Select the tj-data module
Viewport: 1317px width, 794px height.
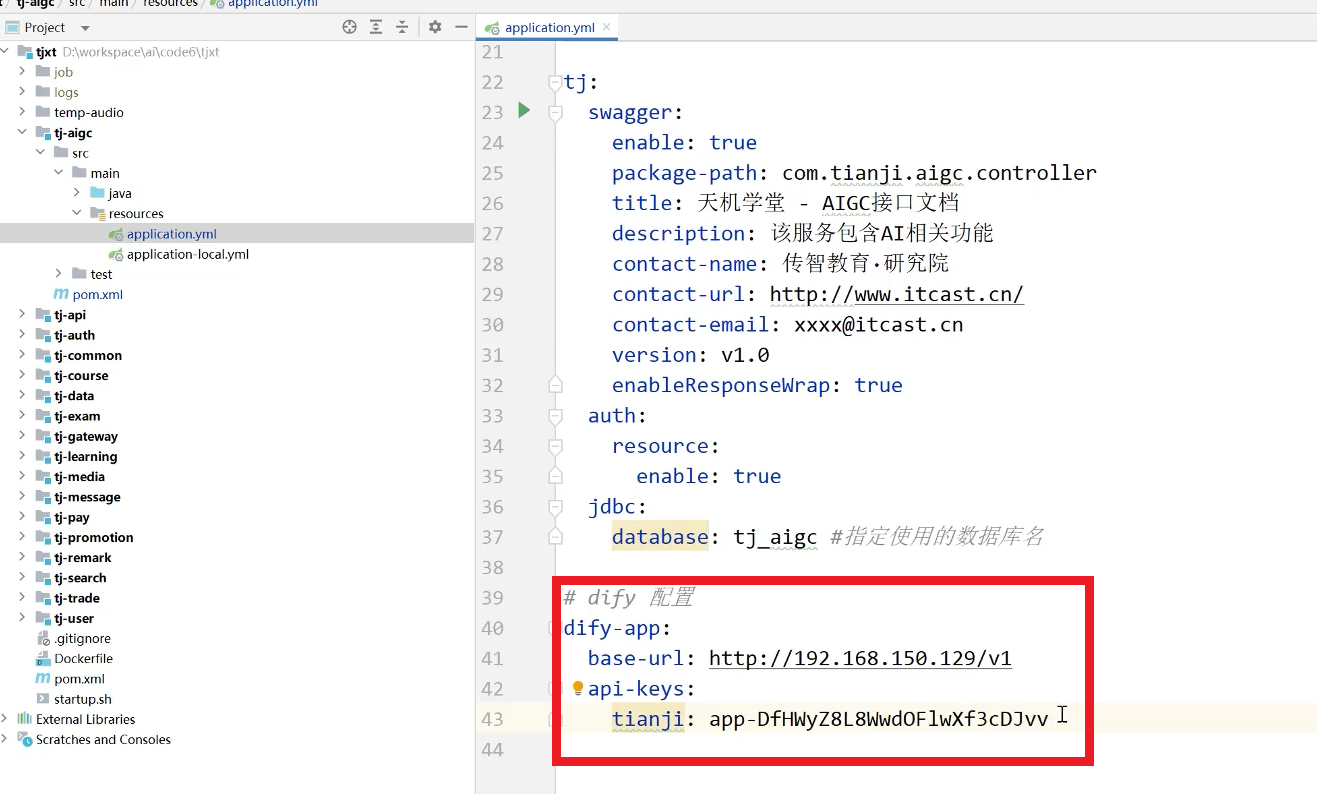[74, 396]
